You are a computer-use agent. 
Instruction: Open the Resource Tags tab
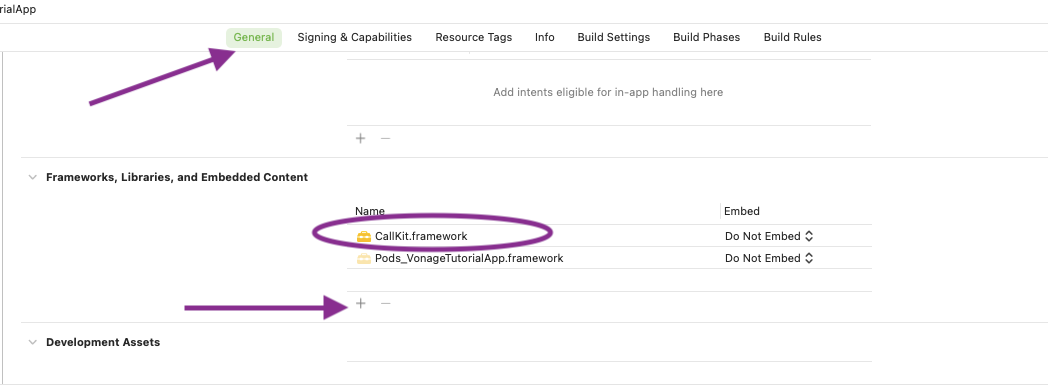pyautogui.click(x=473, y=37)
